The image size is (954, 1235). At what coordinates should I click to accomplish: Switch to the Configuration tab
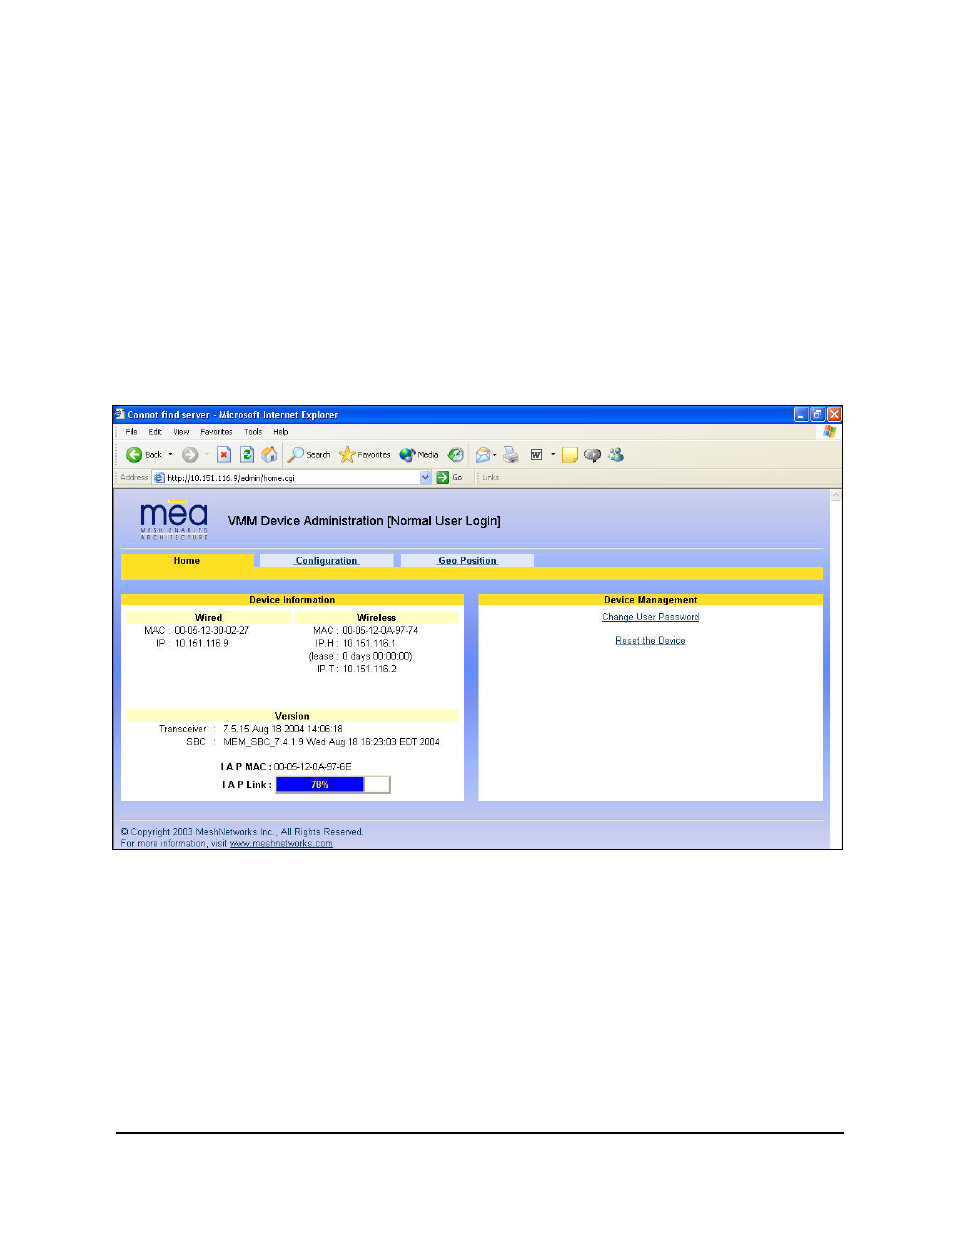coord(326,561)
